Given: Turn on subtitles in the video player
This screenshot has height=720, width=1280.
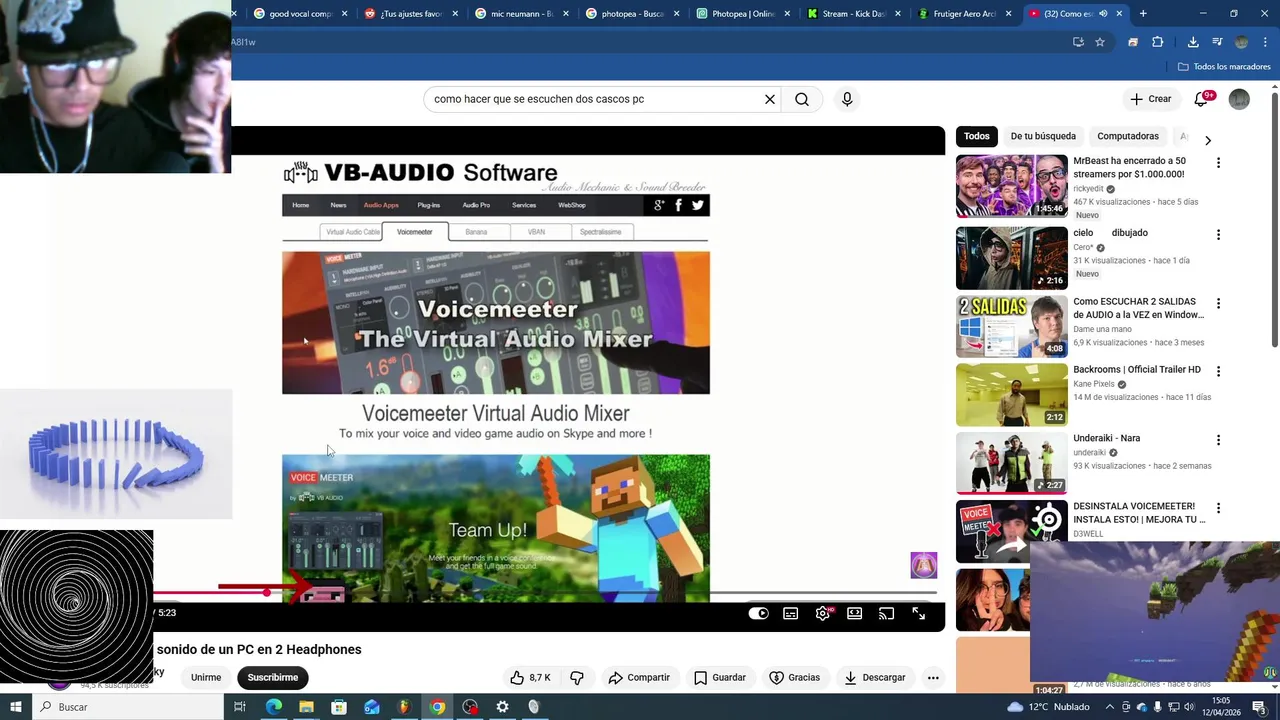Looking at the screenshot, I should pos(791,613).
